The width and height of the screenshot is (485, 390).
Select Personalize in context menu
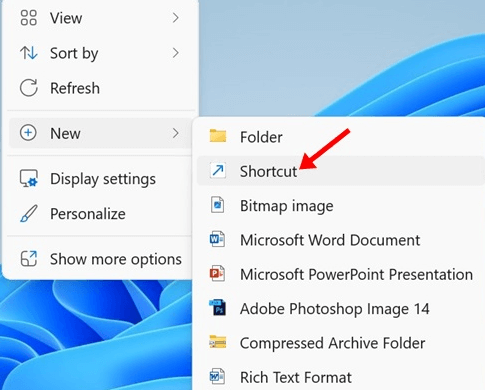tap(99, 214)
